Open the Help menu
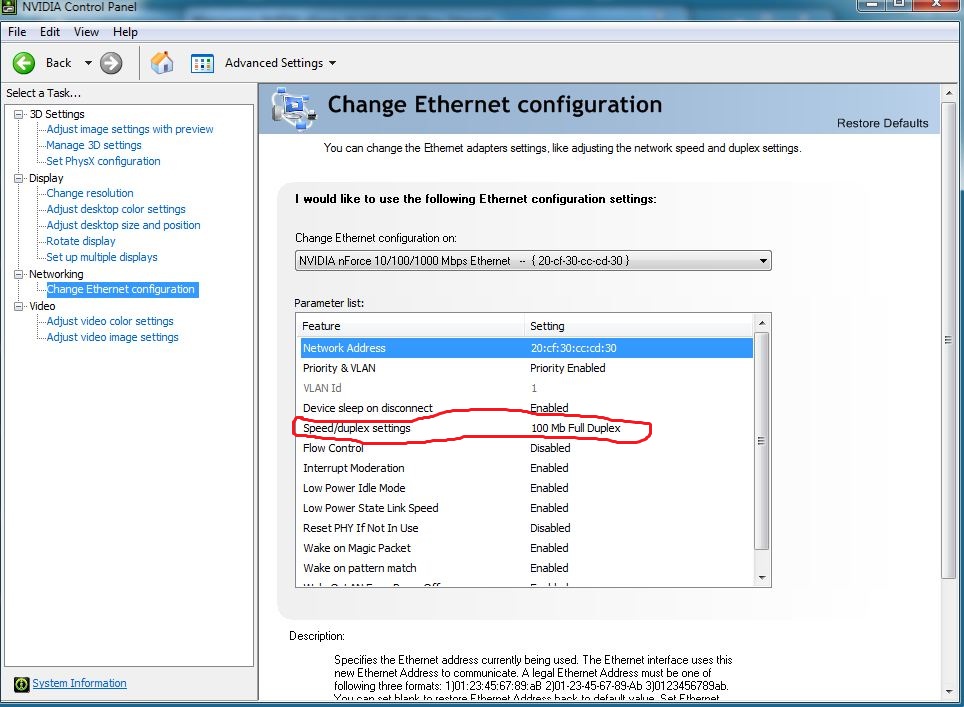This screenshot has width=964, height=707. [125, 32]
